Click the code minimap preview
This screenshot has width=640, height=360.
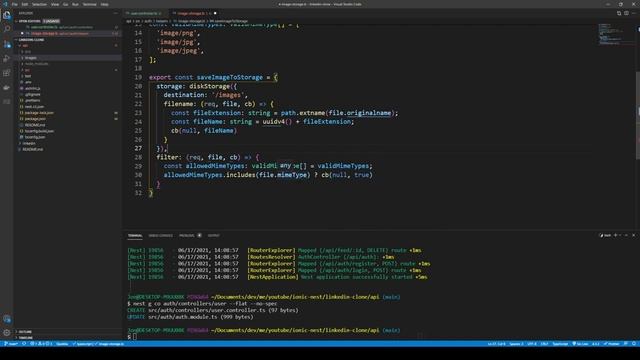click(616, 34)
